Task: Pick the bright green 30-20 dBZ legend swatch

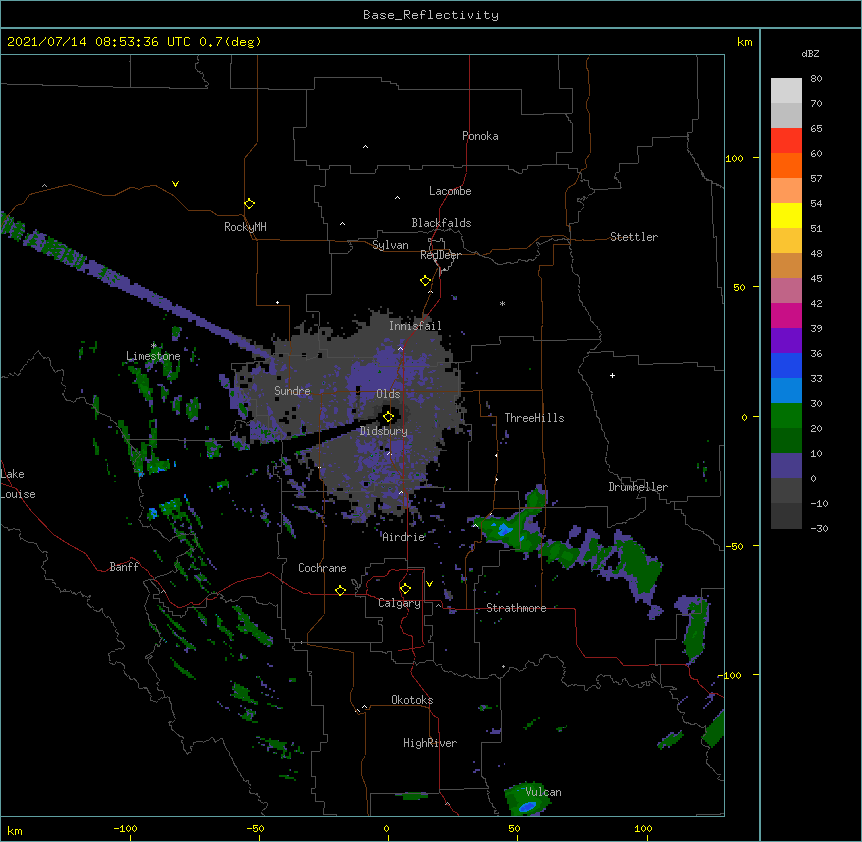Action: point(786,416)
